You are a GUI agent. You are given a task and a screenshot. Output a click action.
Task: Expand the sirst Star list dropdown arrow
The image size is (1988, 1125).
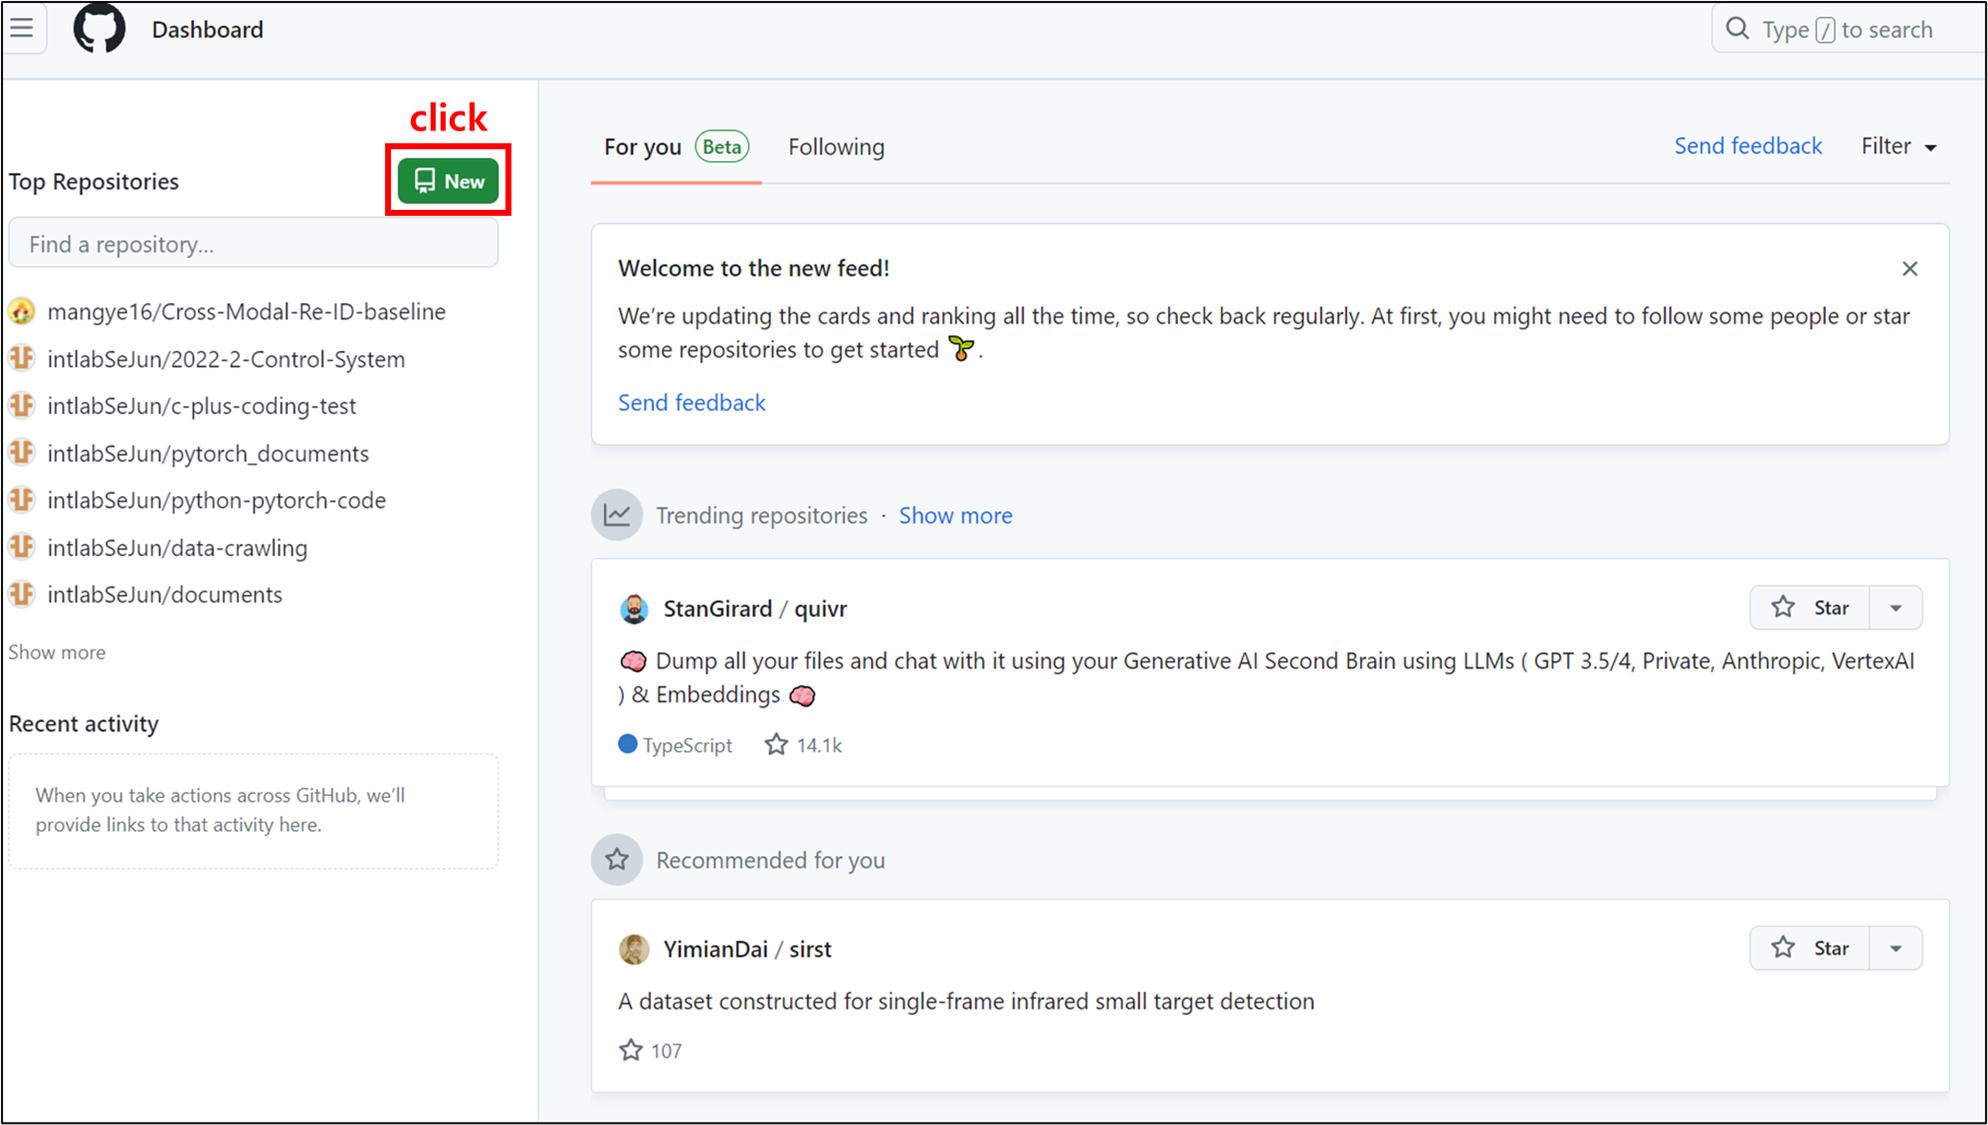pyautogui.click(x=1896, y=948)
